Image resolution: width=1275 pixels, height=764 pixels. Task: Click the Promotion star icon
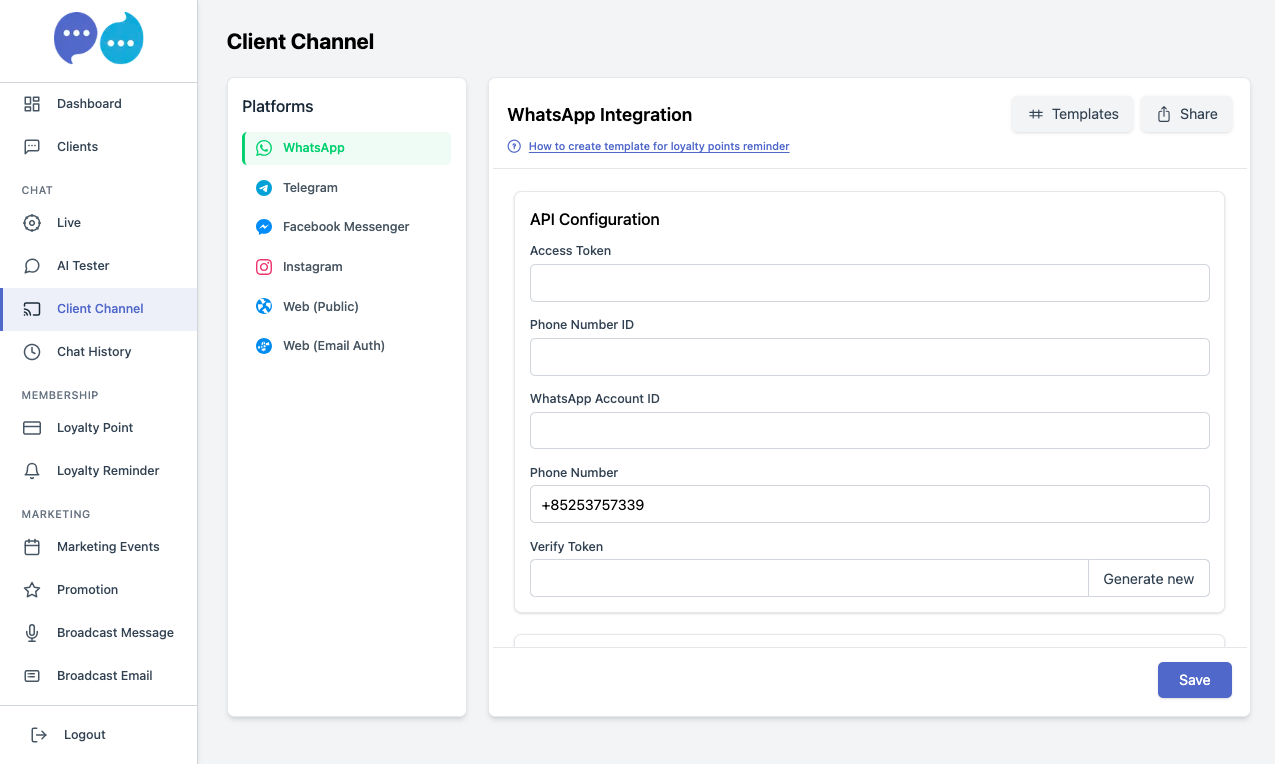click(32, 590)
